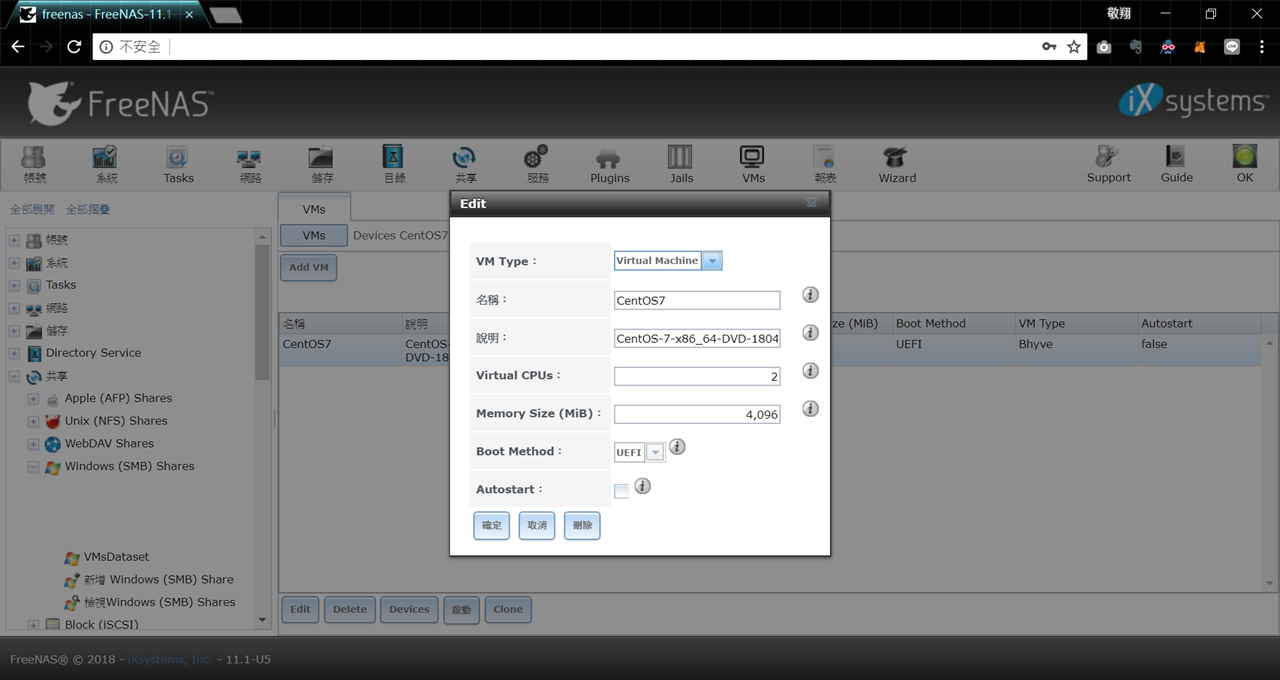Click 取消 to cancel the Edit dialog
Image resolution: width=1280 pixels, height=680 pixels.
[537, 526]
